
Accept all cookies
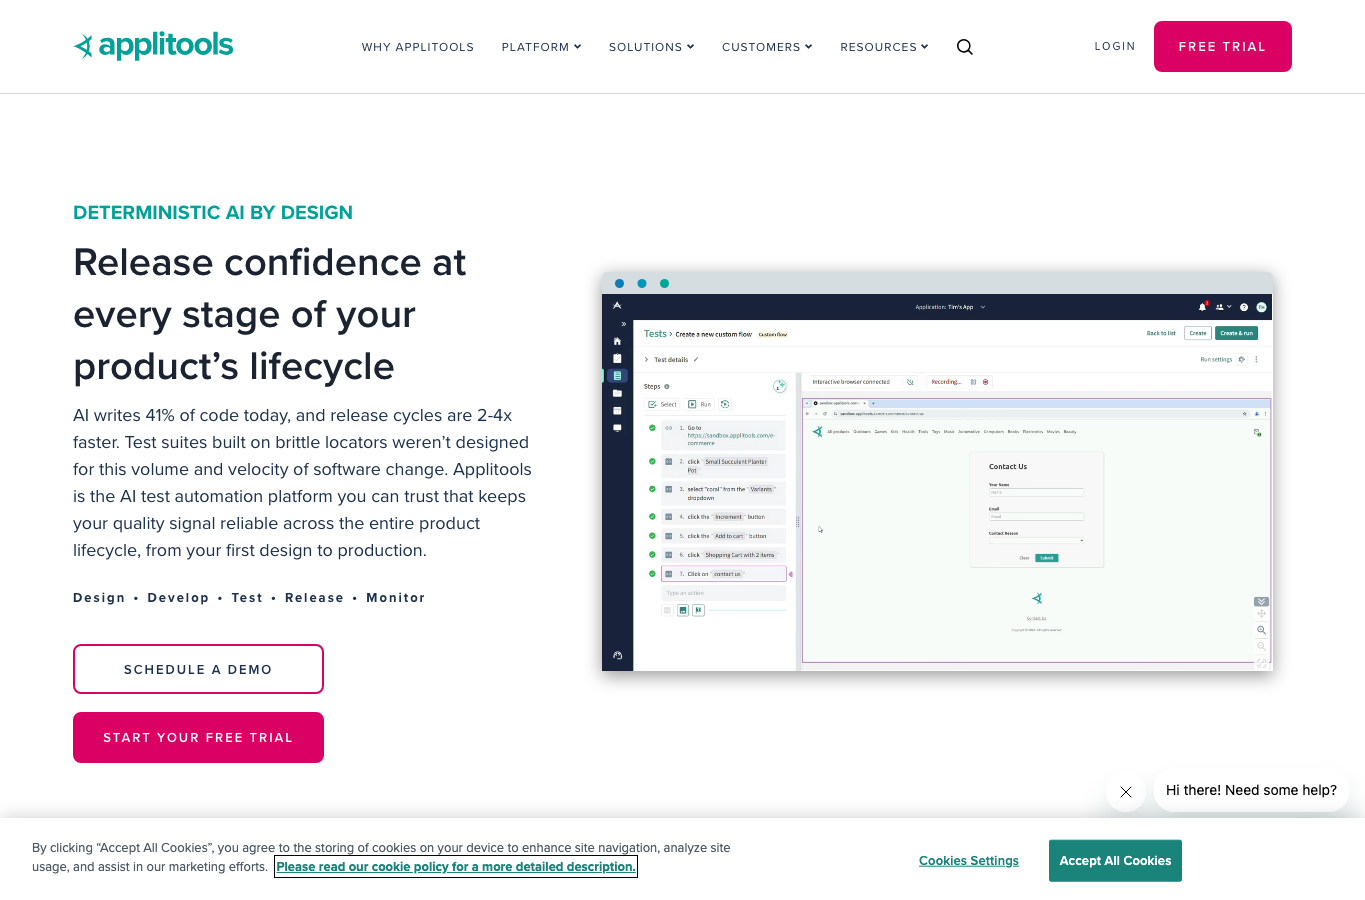point(1115,861)
